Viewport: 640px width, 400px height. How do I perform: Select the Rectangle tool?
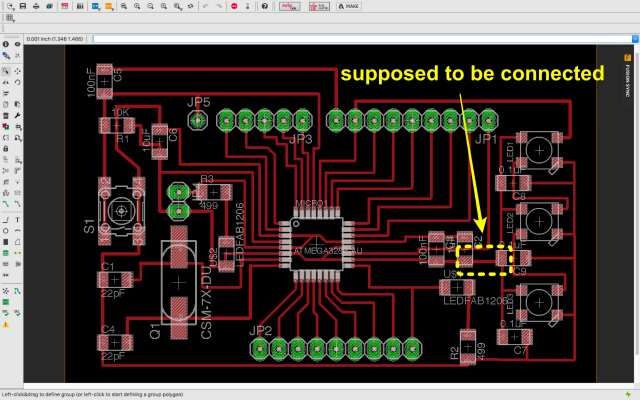pyautogui.click(x=6, y=242)
